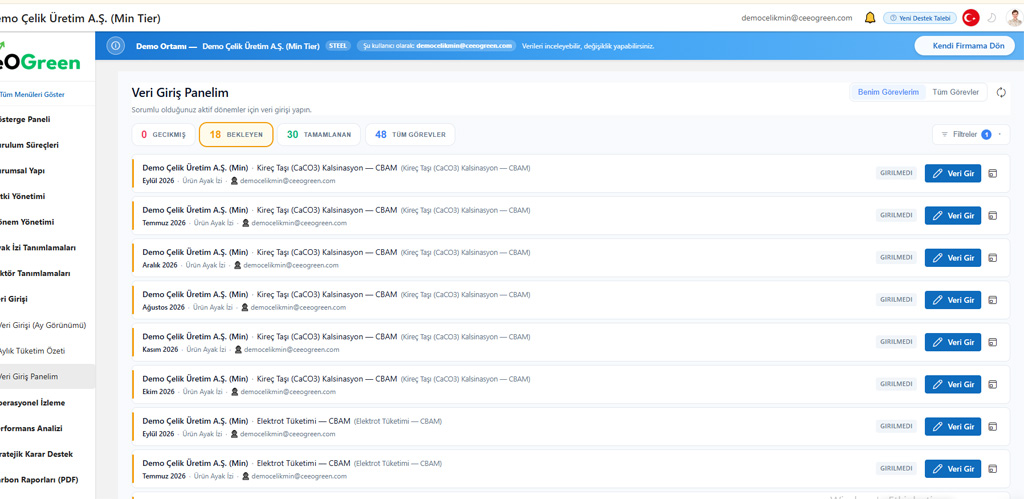
Task: Show all 48 Tüm Görevler tab
Action: point(410,135)
